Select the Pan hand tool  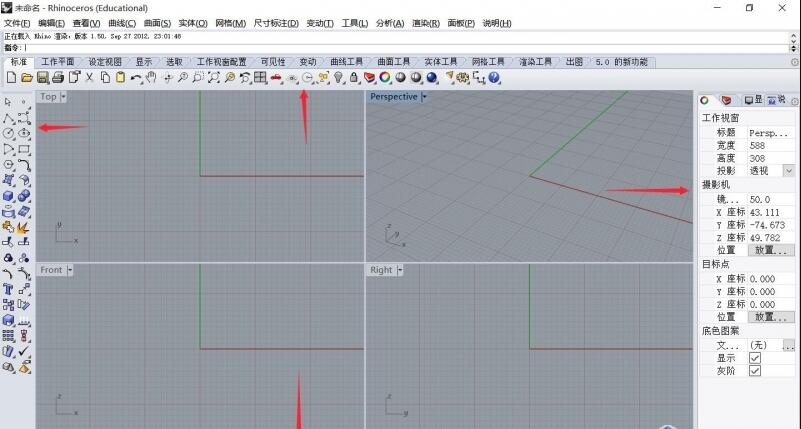coord(151,77)
